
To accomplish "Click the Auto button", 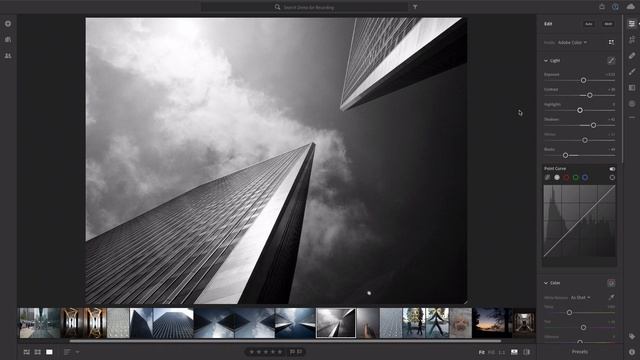I will pos(589,24).
